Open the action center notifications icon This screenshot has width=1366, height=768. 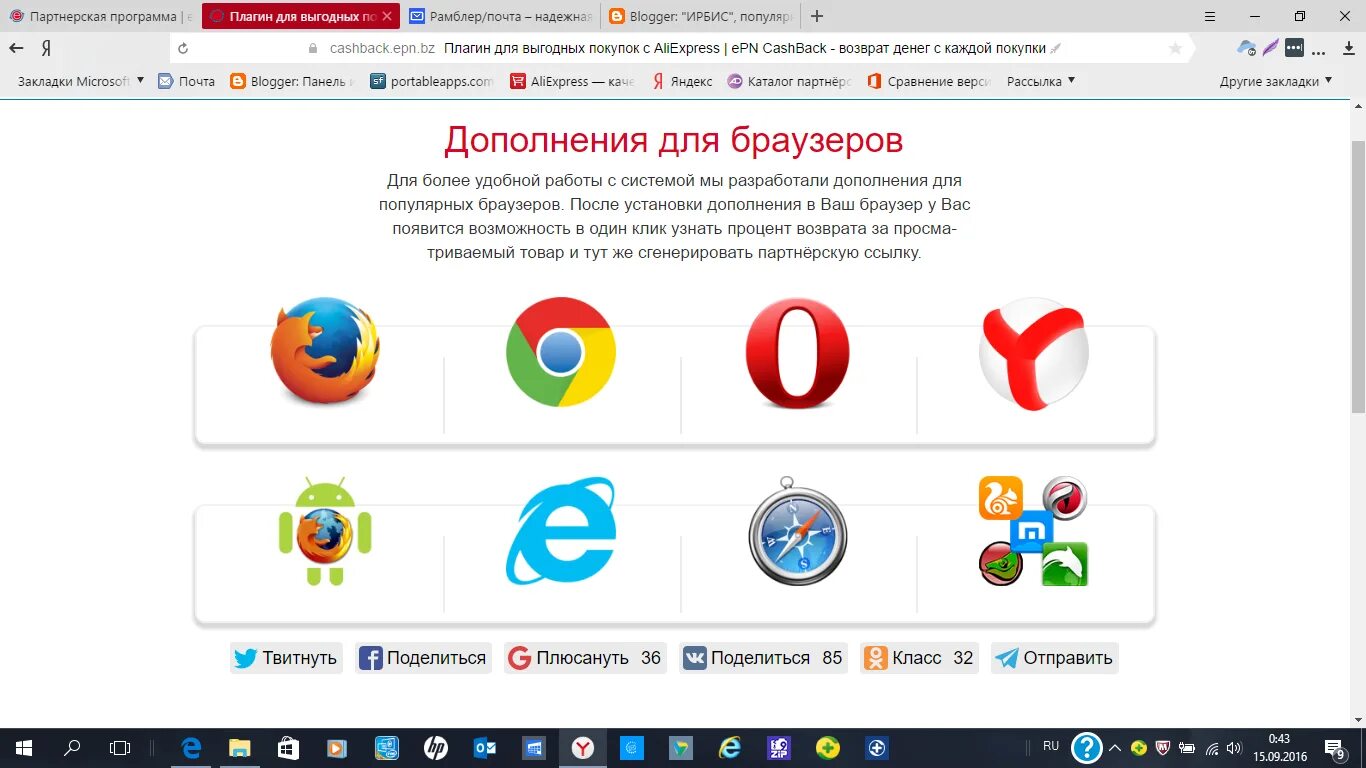pyautogui.click(x=1334, y=747)
